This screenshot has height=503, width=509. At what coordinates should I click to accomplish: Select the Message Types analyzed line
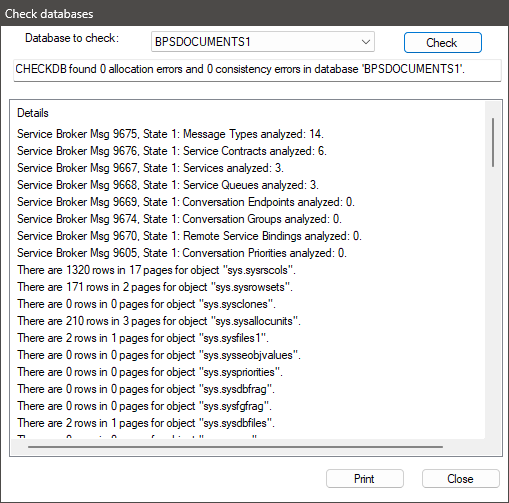[170, 134]
